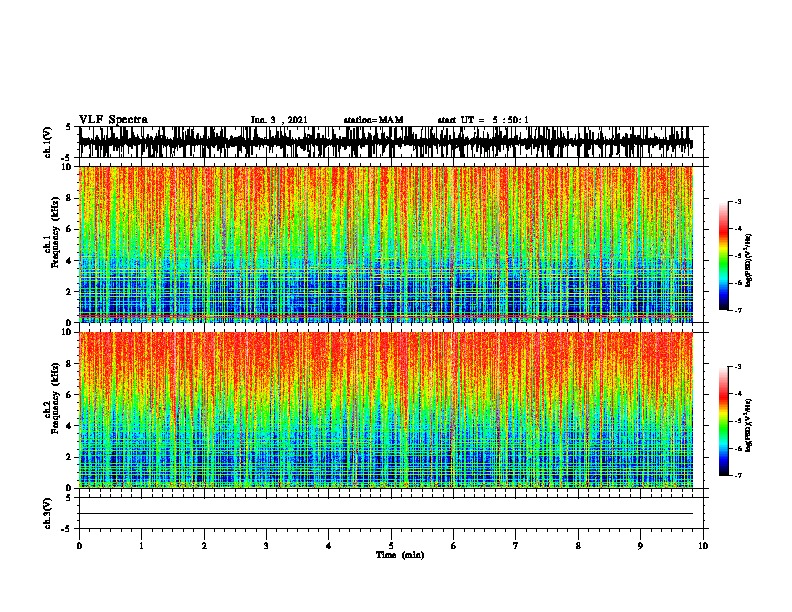
Task: Click time axis tick label "10"
Action: (x=703, y=546)
